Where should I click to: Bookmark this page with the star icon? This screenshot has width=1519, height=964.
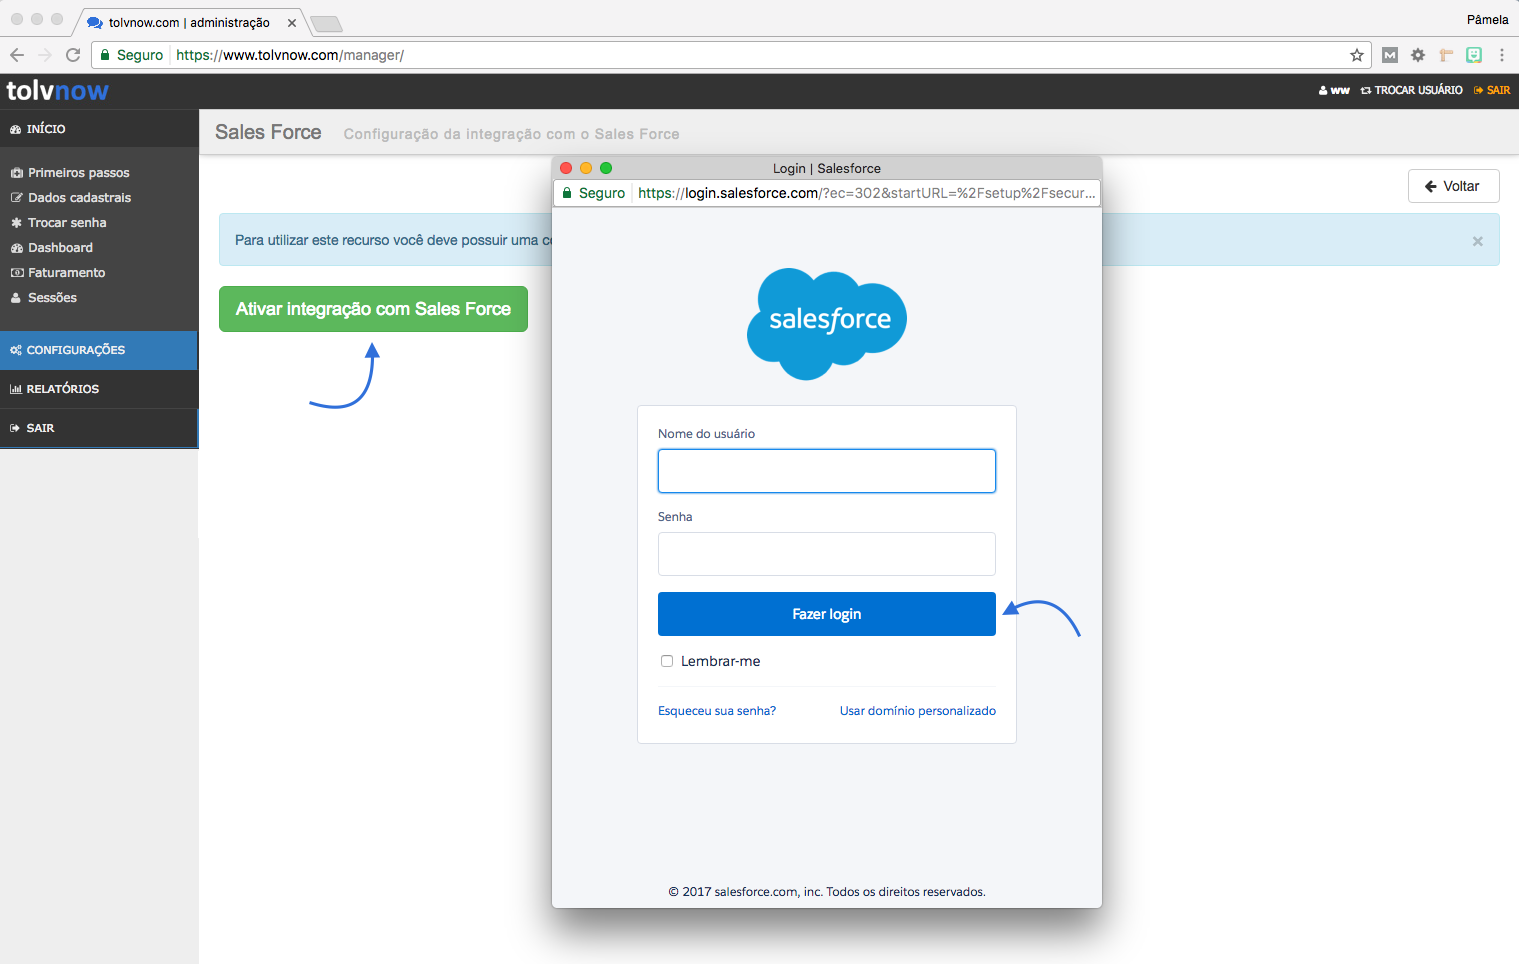1357,55
